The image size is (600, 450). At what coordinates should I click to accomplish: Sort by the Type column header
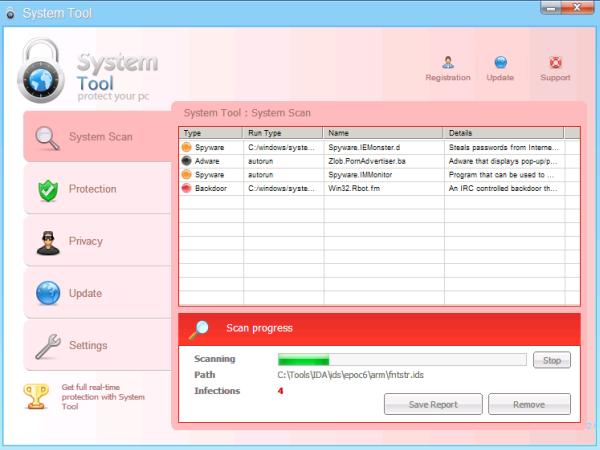pos(211,133)
